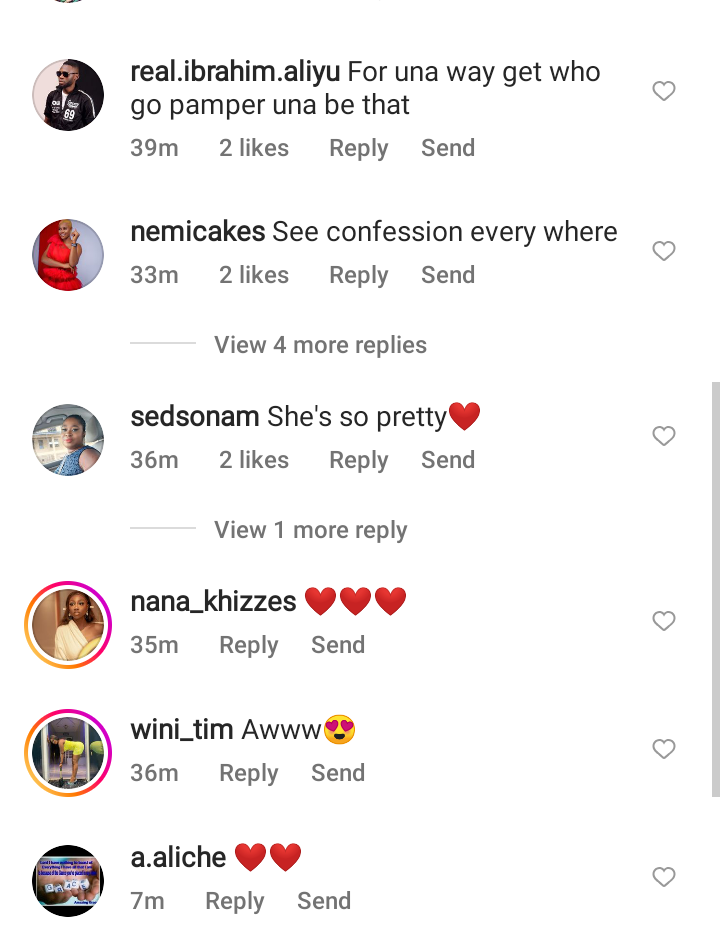This screenshot has width=720, height=943.
Task: Reply to a.aliche's hearts comment
Action: point(234,901)
